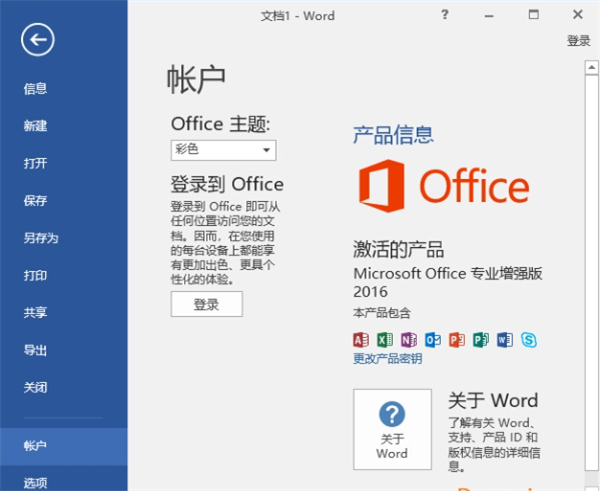The width and height of the screenshot is (600, 491).
Task: Click the 文档1 - Word window title
Action: point(298,16)
